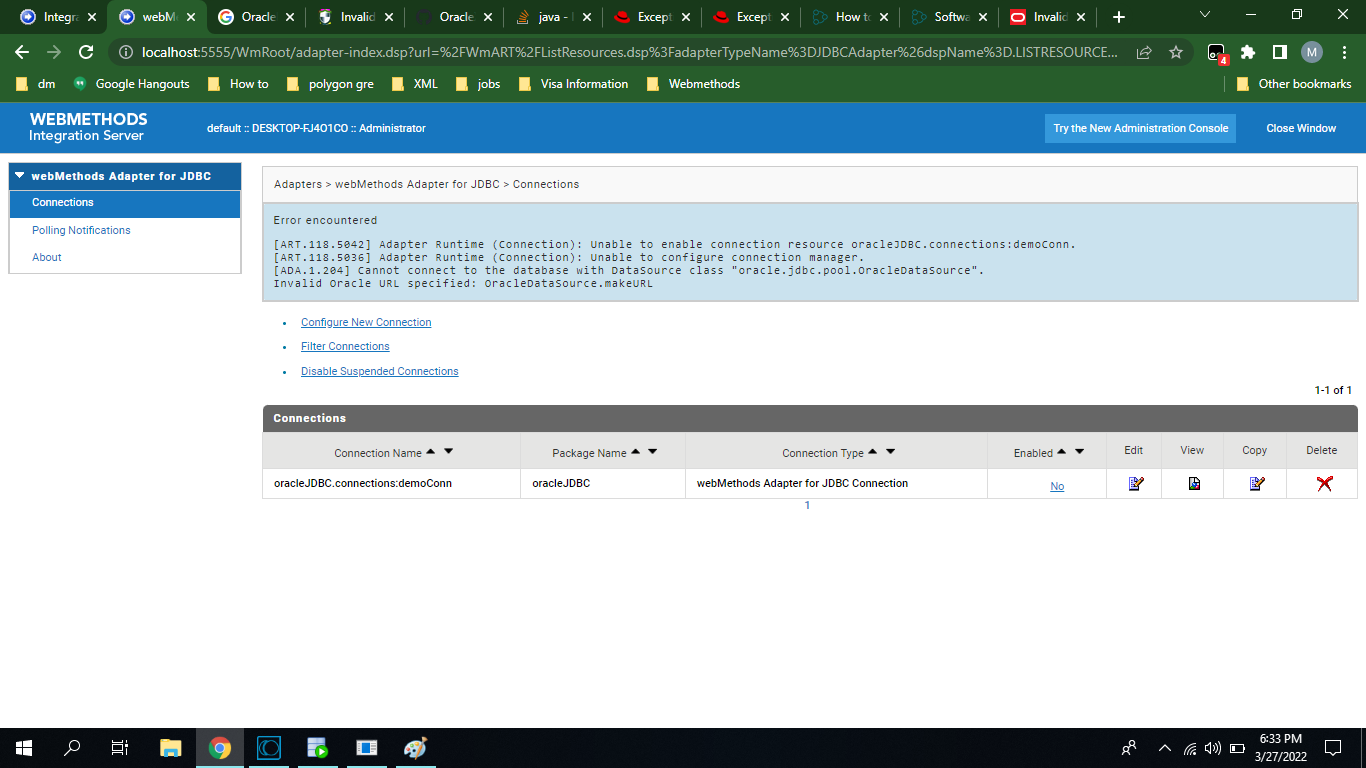Screen dimensions: 1366x768
Task: Open the Google Hangouts bookmark
Action: [x=131, y=84]
